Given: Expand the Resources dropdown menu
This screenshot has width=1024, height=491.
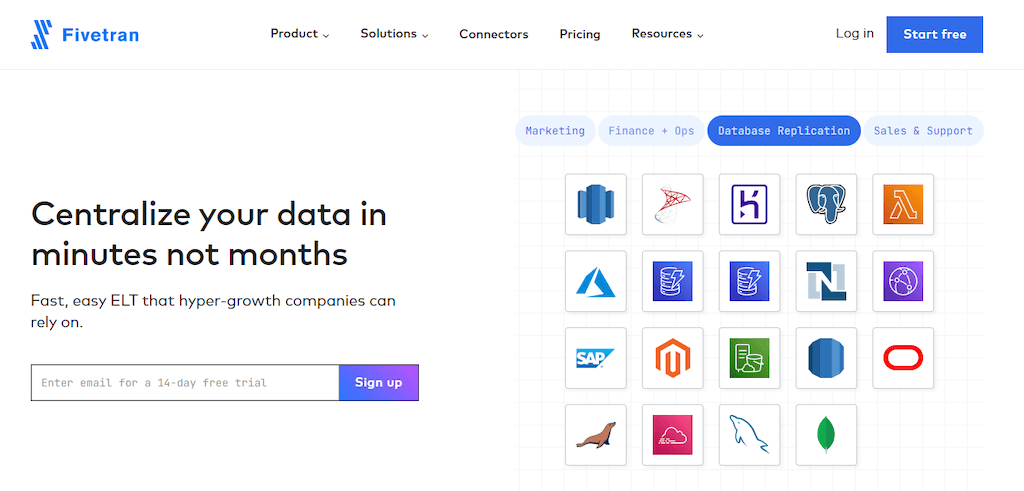Looking at the screenshot, I should coord(667,34).
